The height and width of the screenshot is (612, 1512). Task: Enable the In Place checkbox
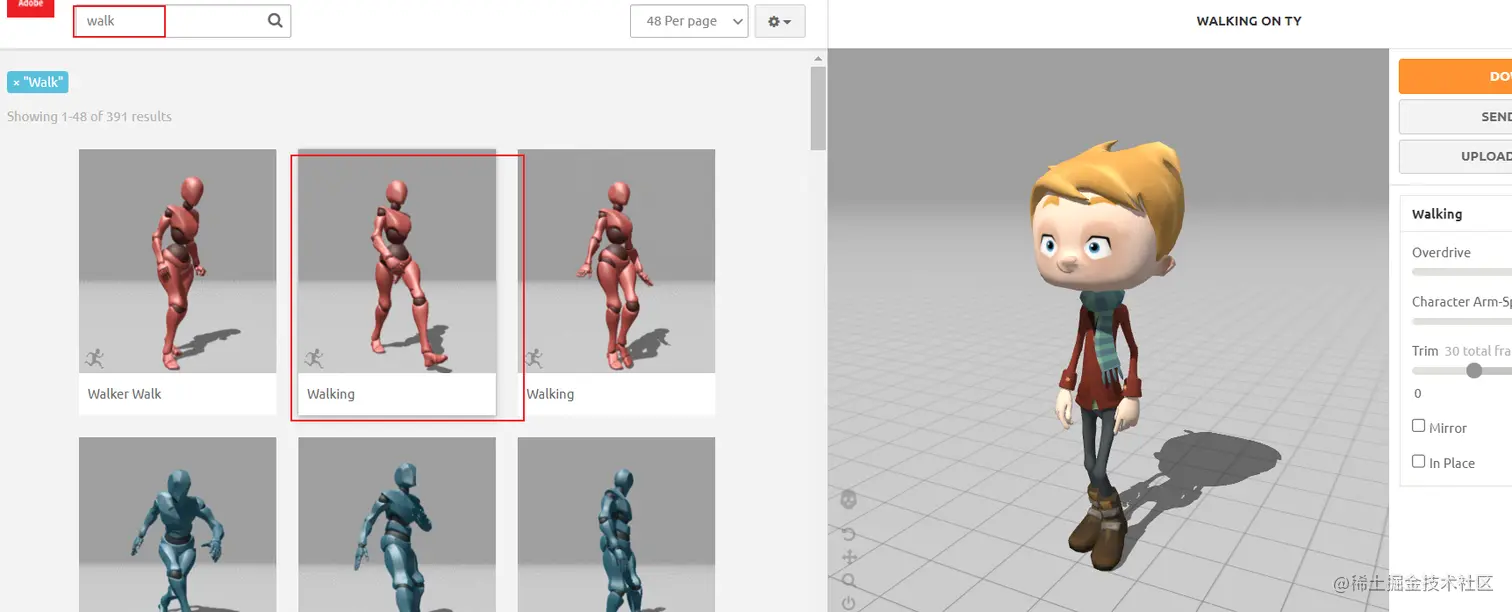tap(1418, 461)
